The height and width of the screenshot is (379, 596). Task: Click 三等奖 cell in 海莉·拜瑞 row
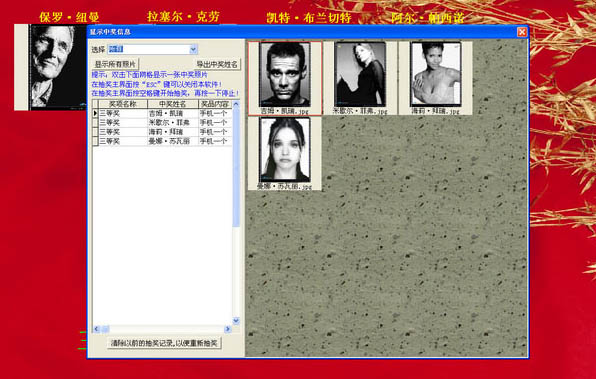click(x=123, y=132)
